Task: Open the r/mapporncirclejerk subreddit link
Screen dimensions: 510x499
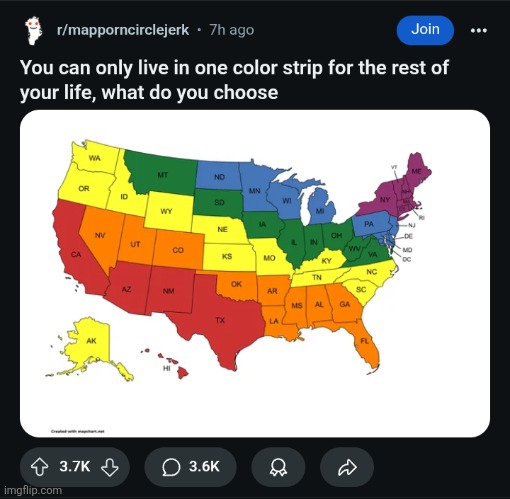Action: pos(123,30)
